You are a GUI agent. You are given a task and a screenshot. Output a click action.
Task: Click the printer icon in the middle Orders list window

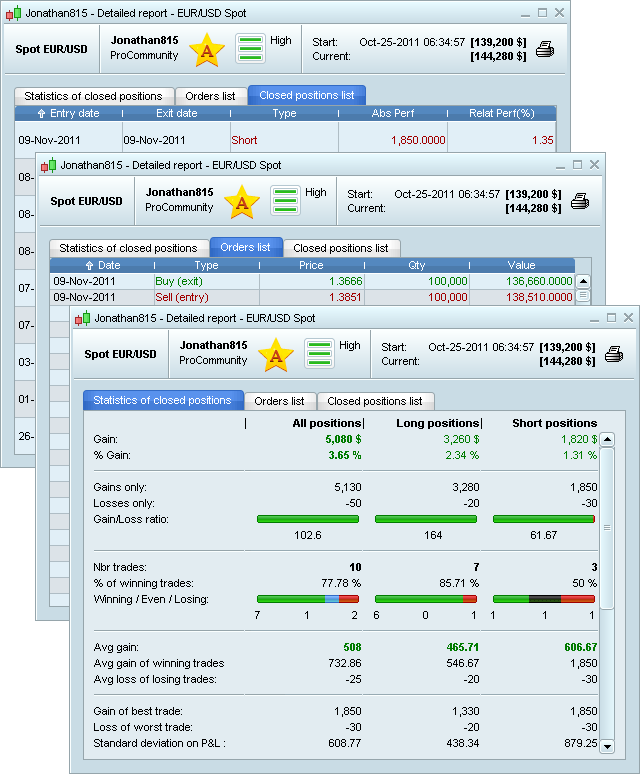(579, 201)
